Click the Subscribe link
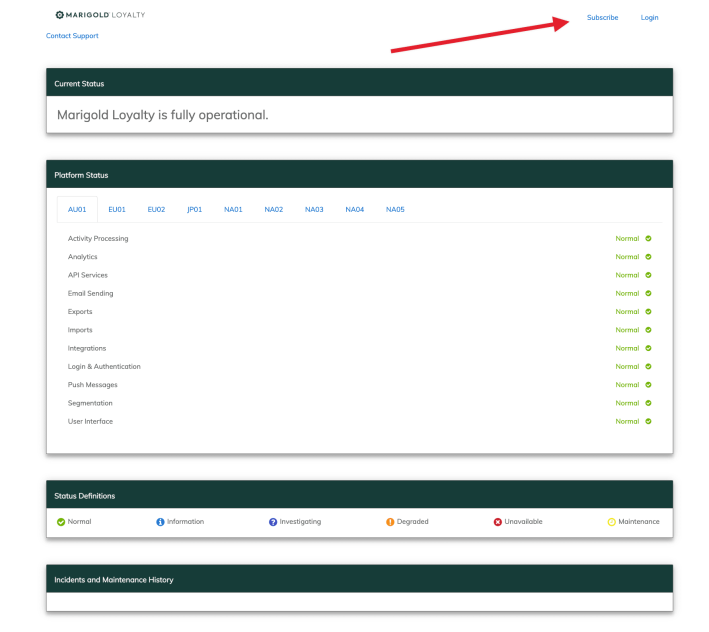Viewport: 709px width, 632px height. tap(602, 18)
